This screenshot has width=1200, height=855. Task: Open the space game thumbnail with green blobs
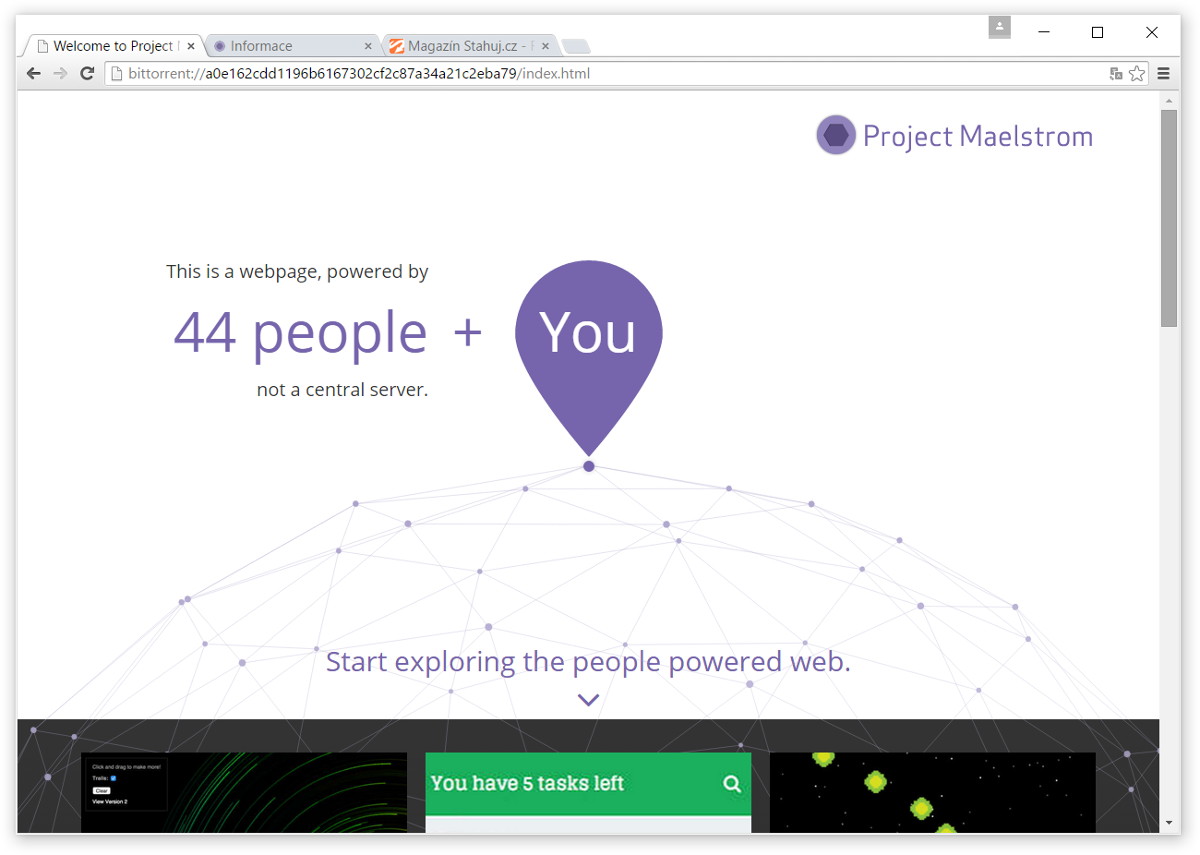[932, 792]
